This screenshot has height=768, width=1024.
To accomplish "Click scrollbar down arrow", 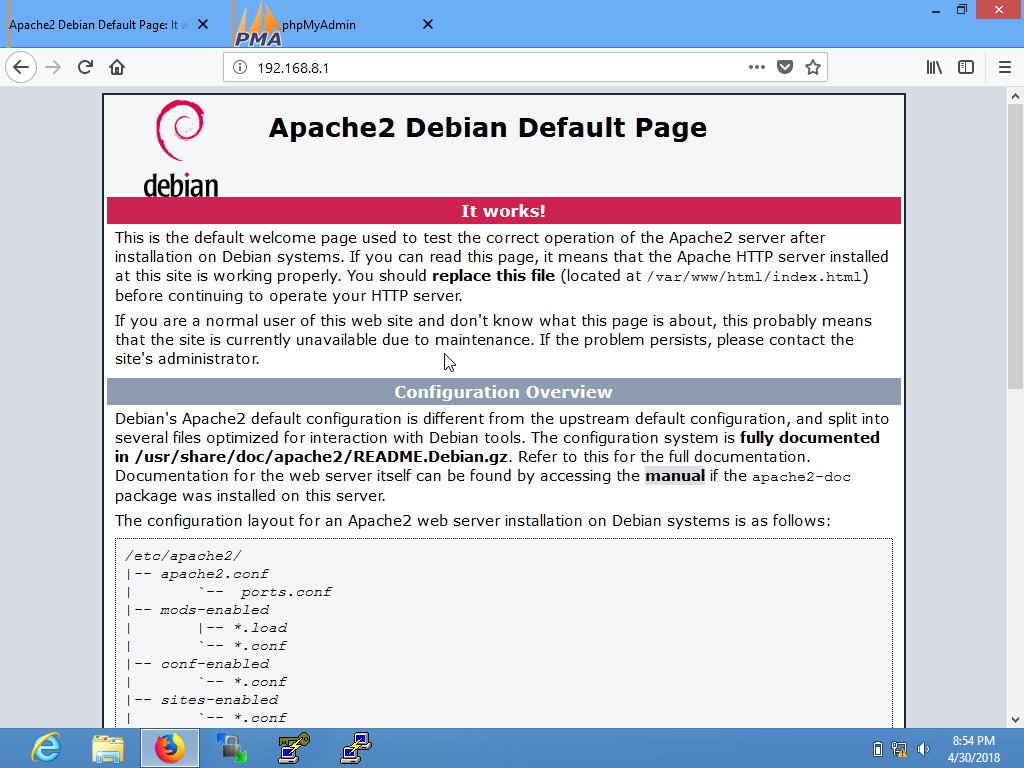I will point(1015,720).
